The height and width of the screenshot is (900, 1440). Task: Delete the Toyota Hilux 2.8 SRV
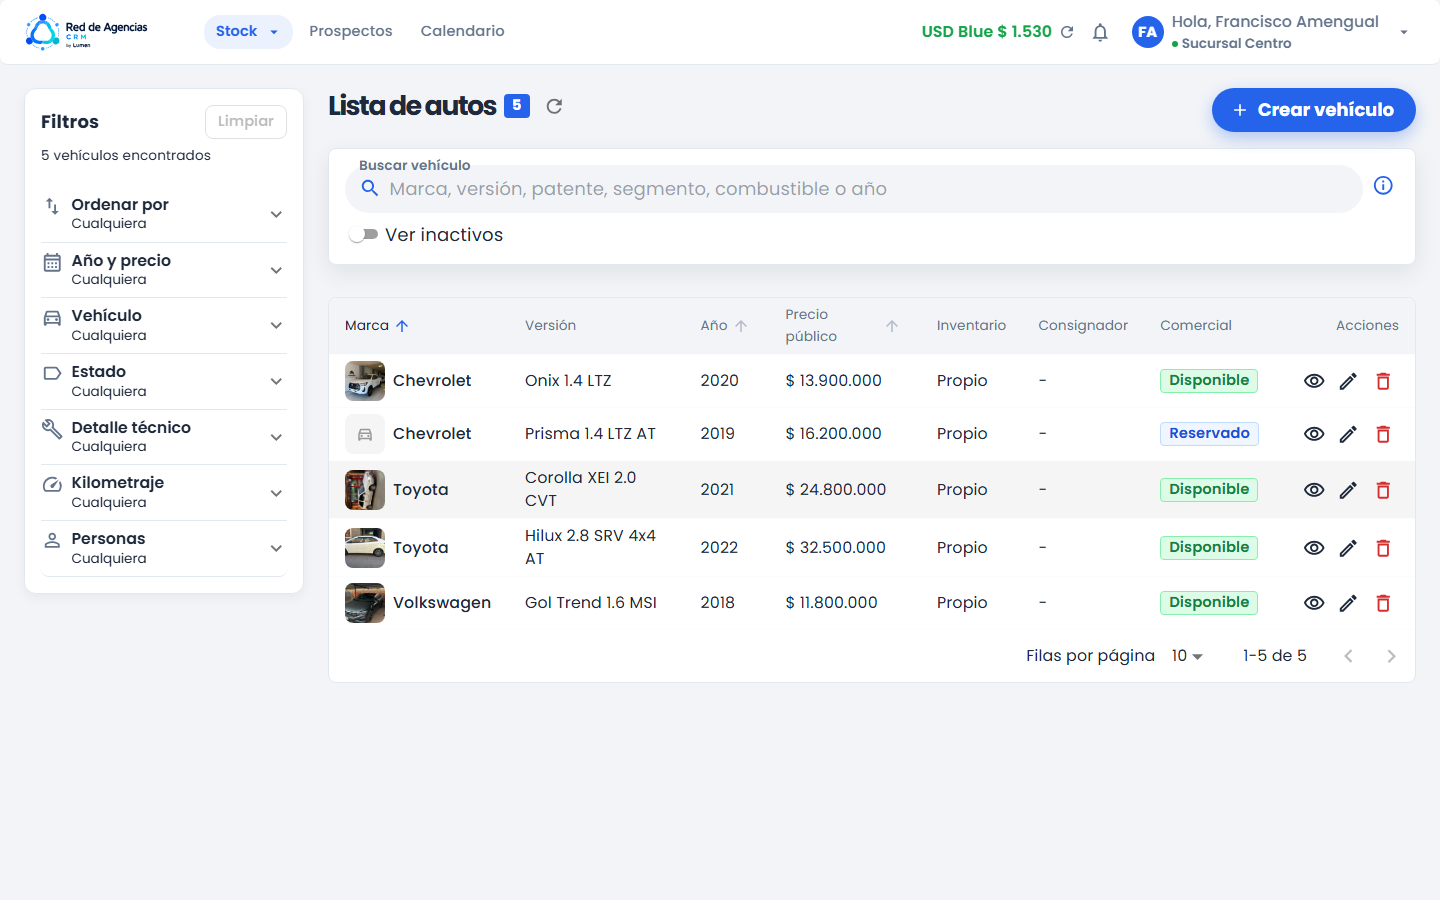point(1383,548)
